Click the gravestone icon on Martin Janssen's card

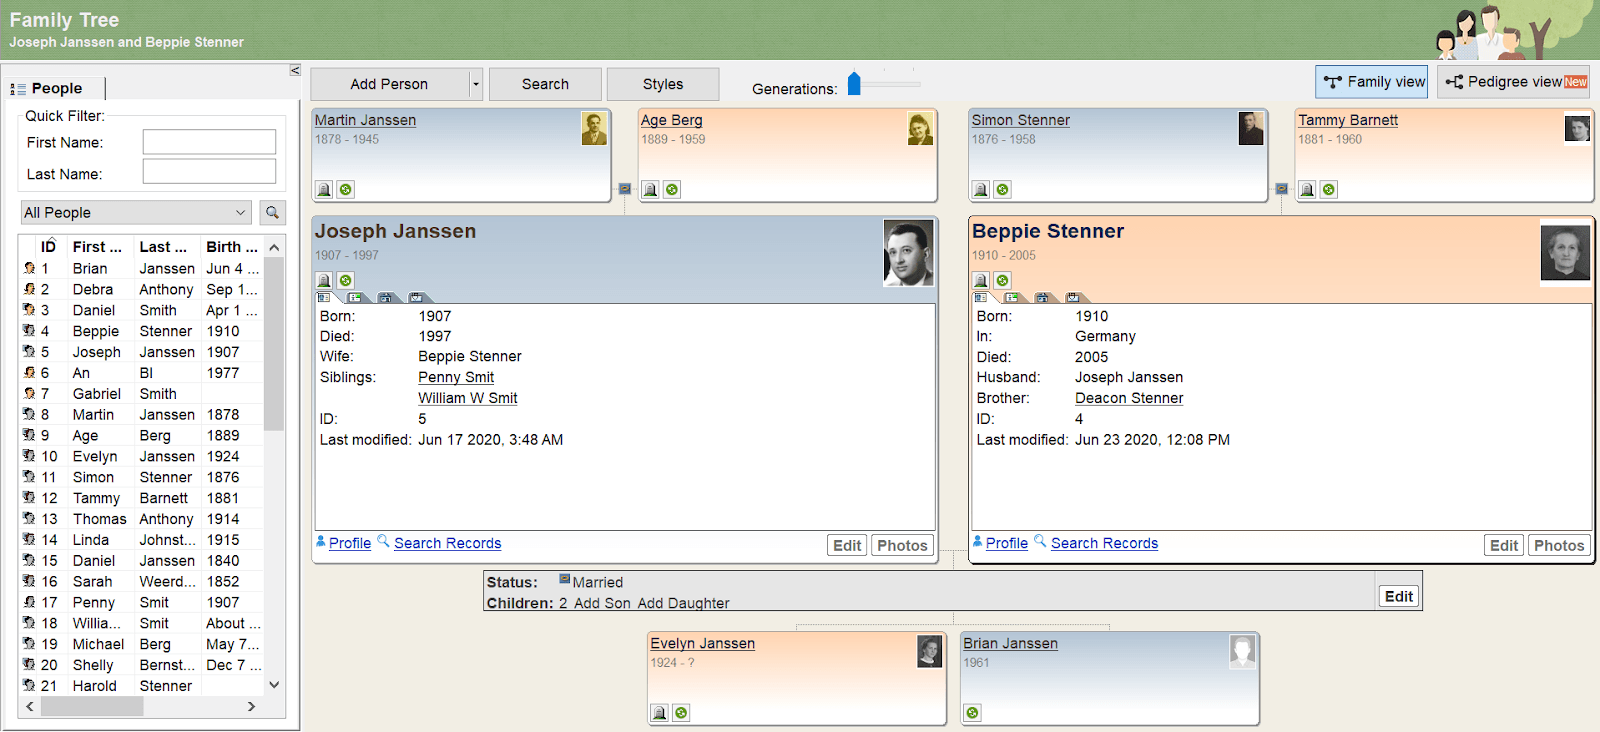[x=324, y=189]
